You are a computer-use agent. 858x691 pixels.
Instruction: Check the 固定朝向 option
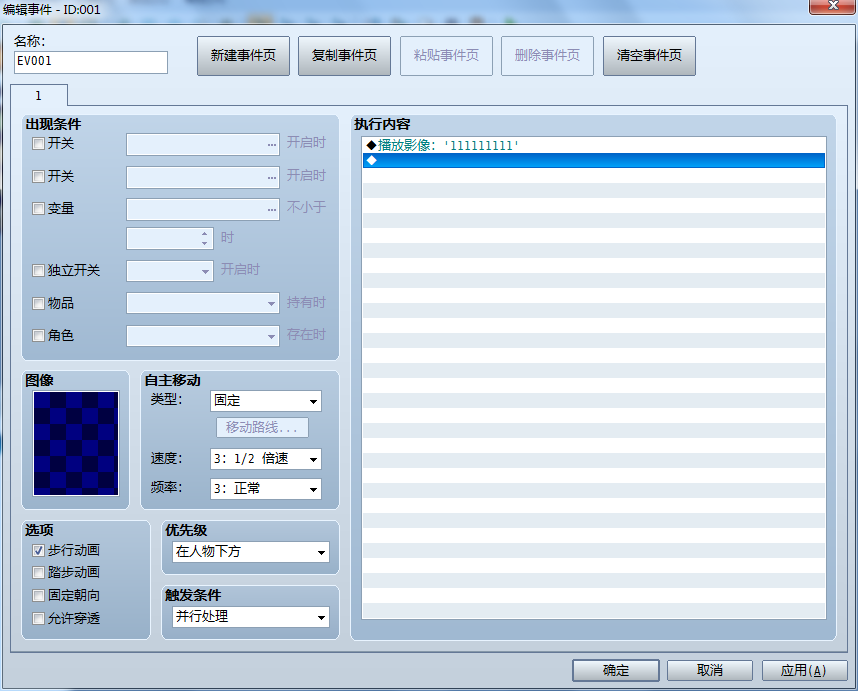tap(38, 595)
